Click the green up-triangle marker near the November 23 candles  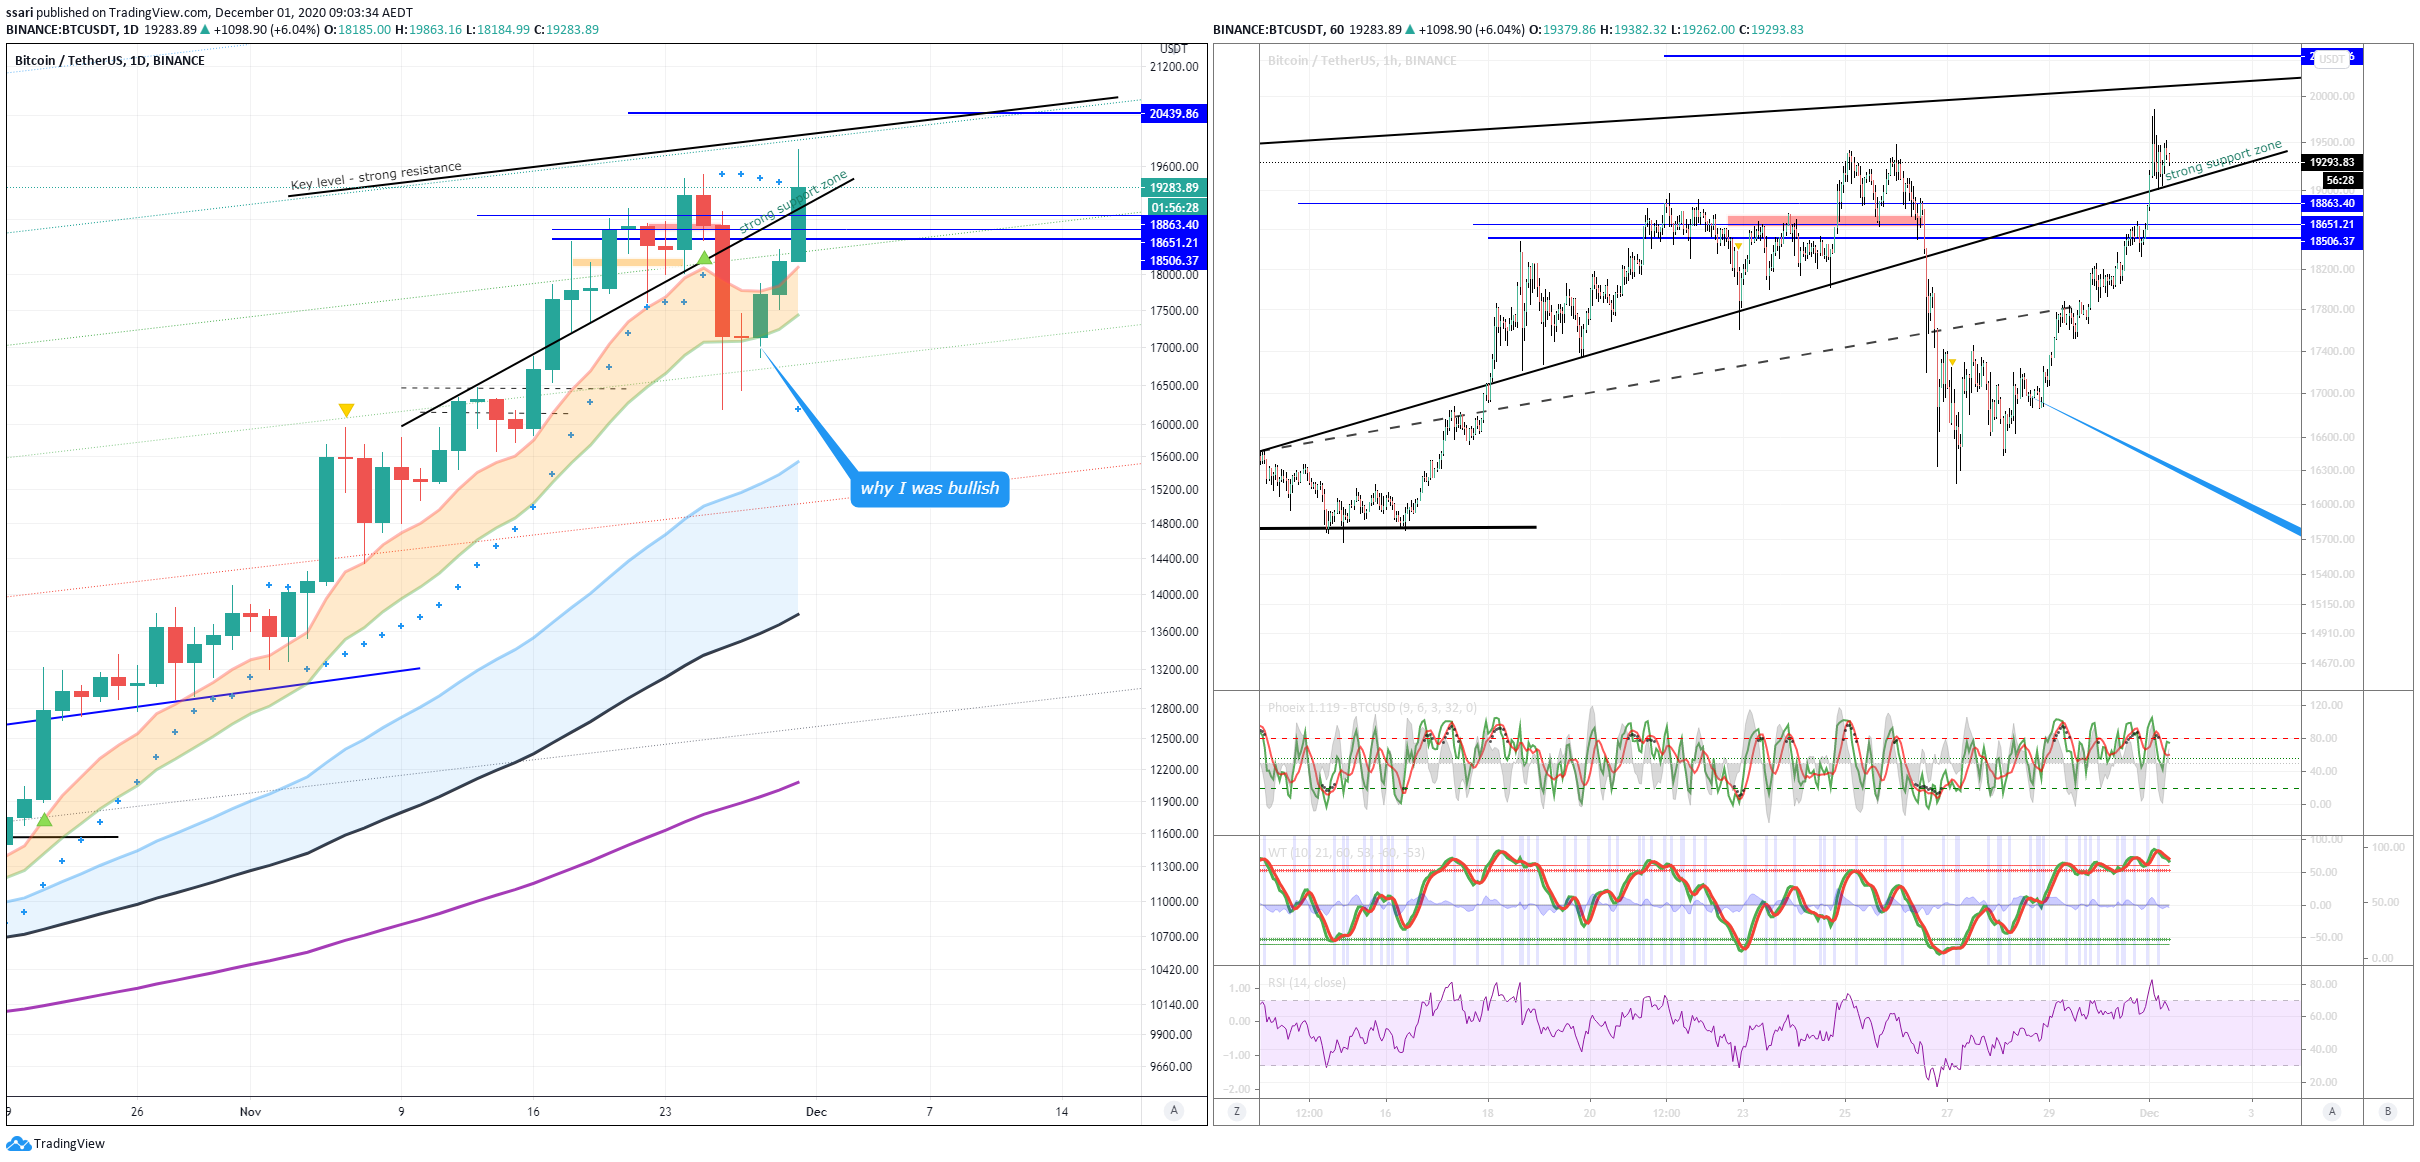704,257
